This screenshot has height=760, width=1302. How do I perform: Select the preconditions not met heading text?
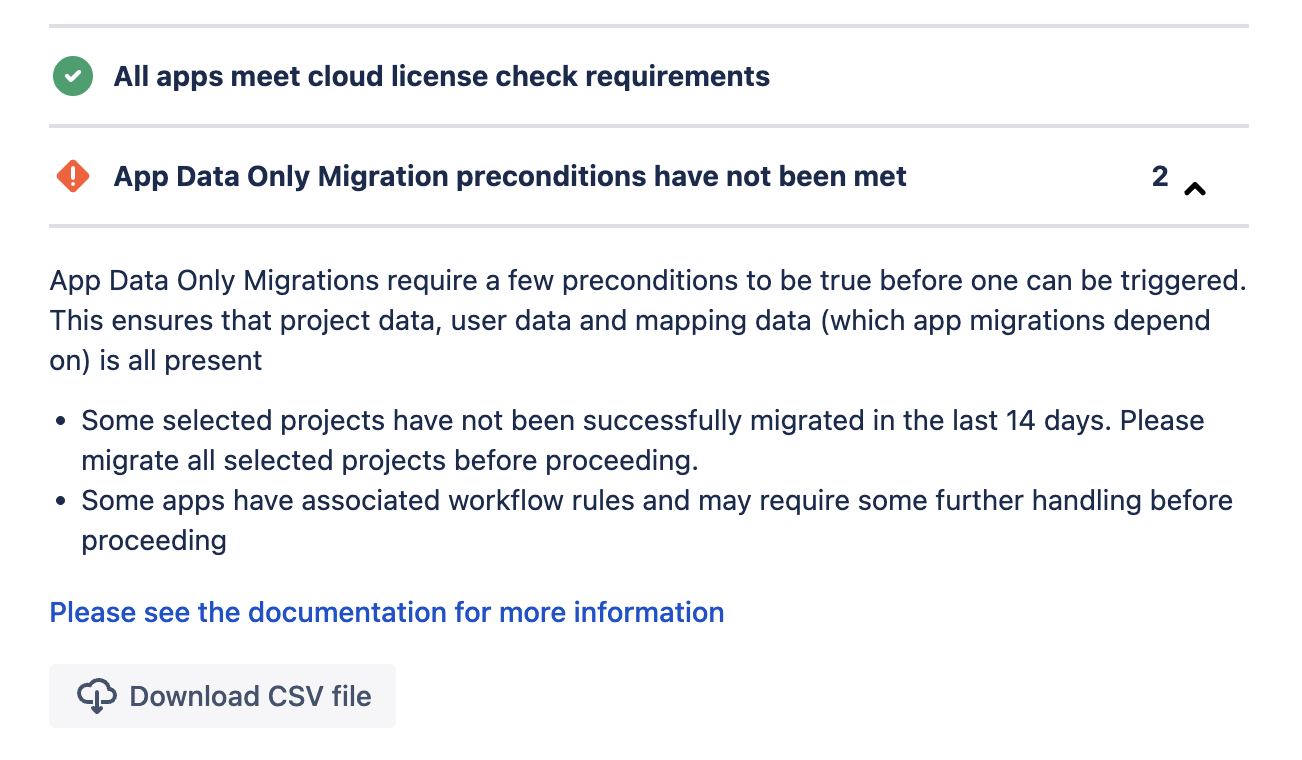tap(511, 176)
